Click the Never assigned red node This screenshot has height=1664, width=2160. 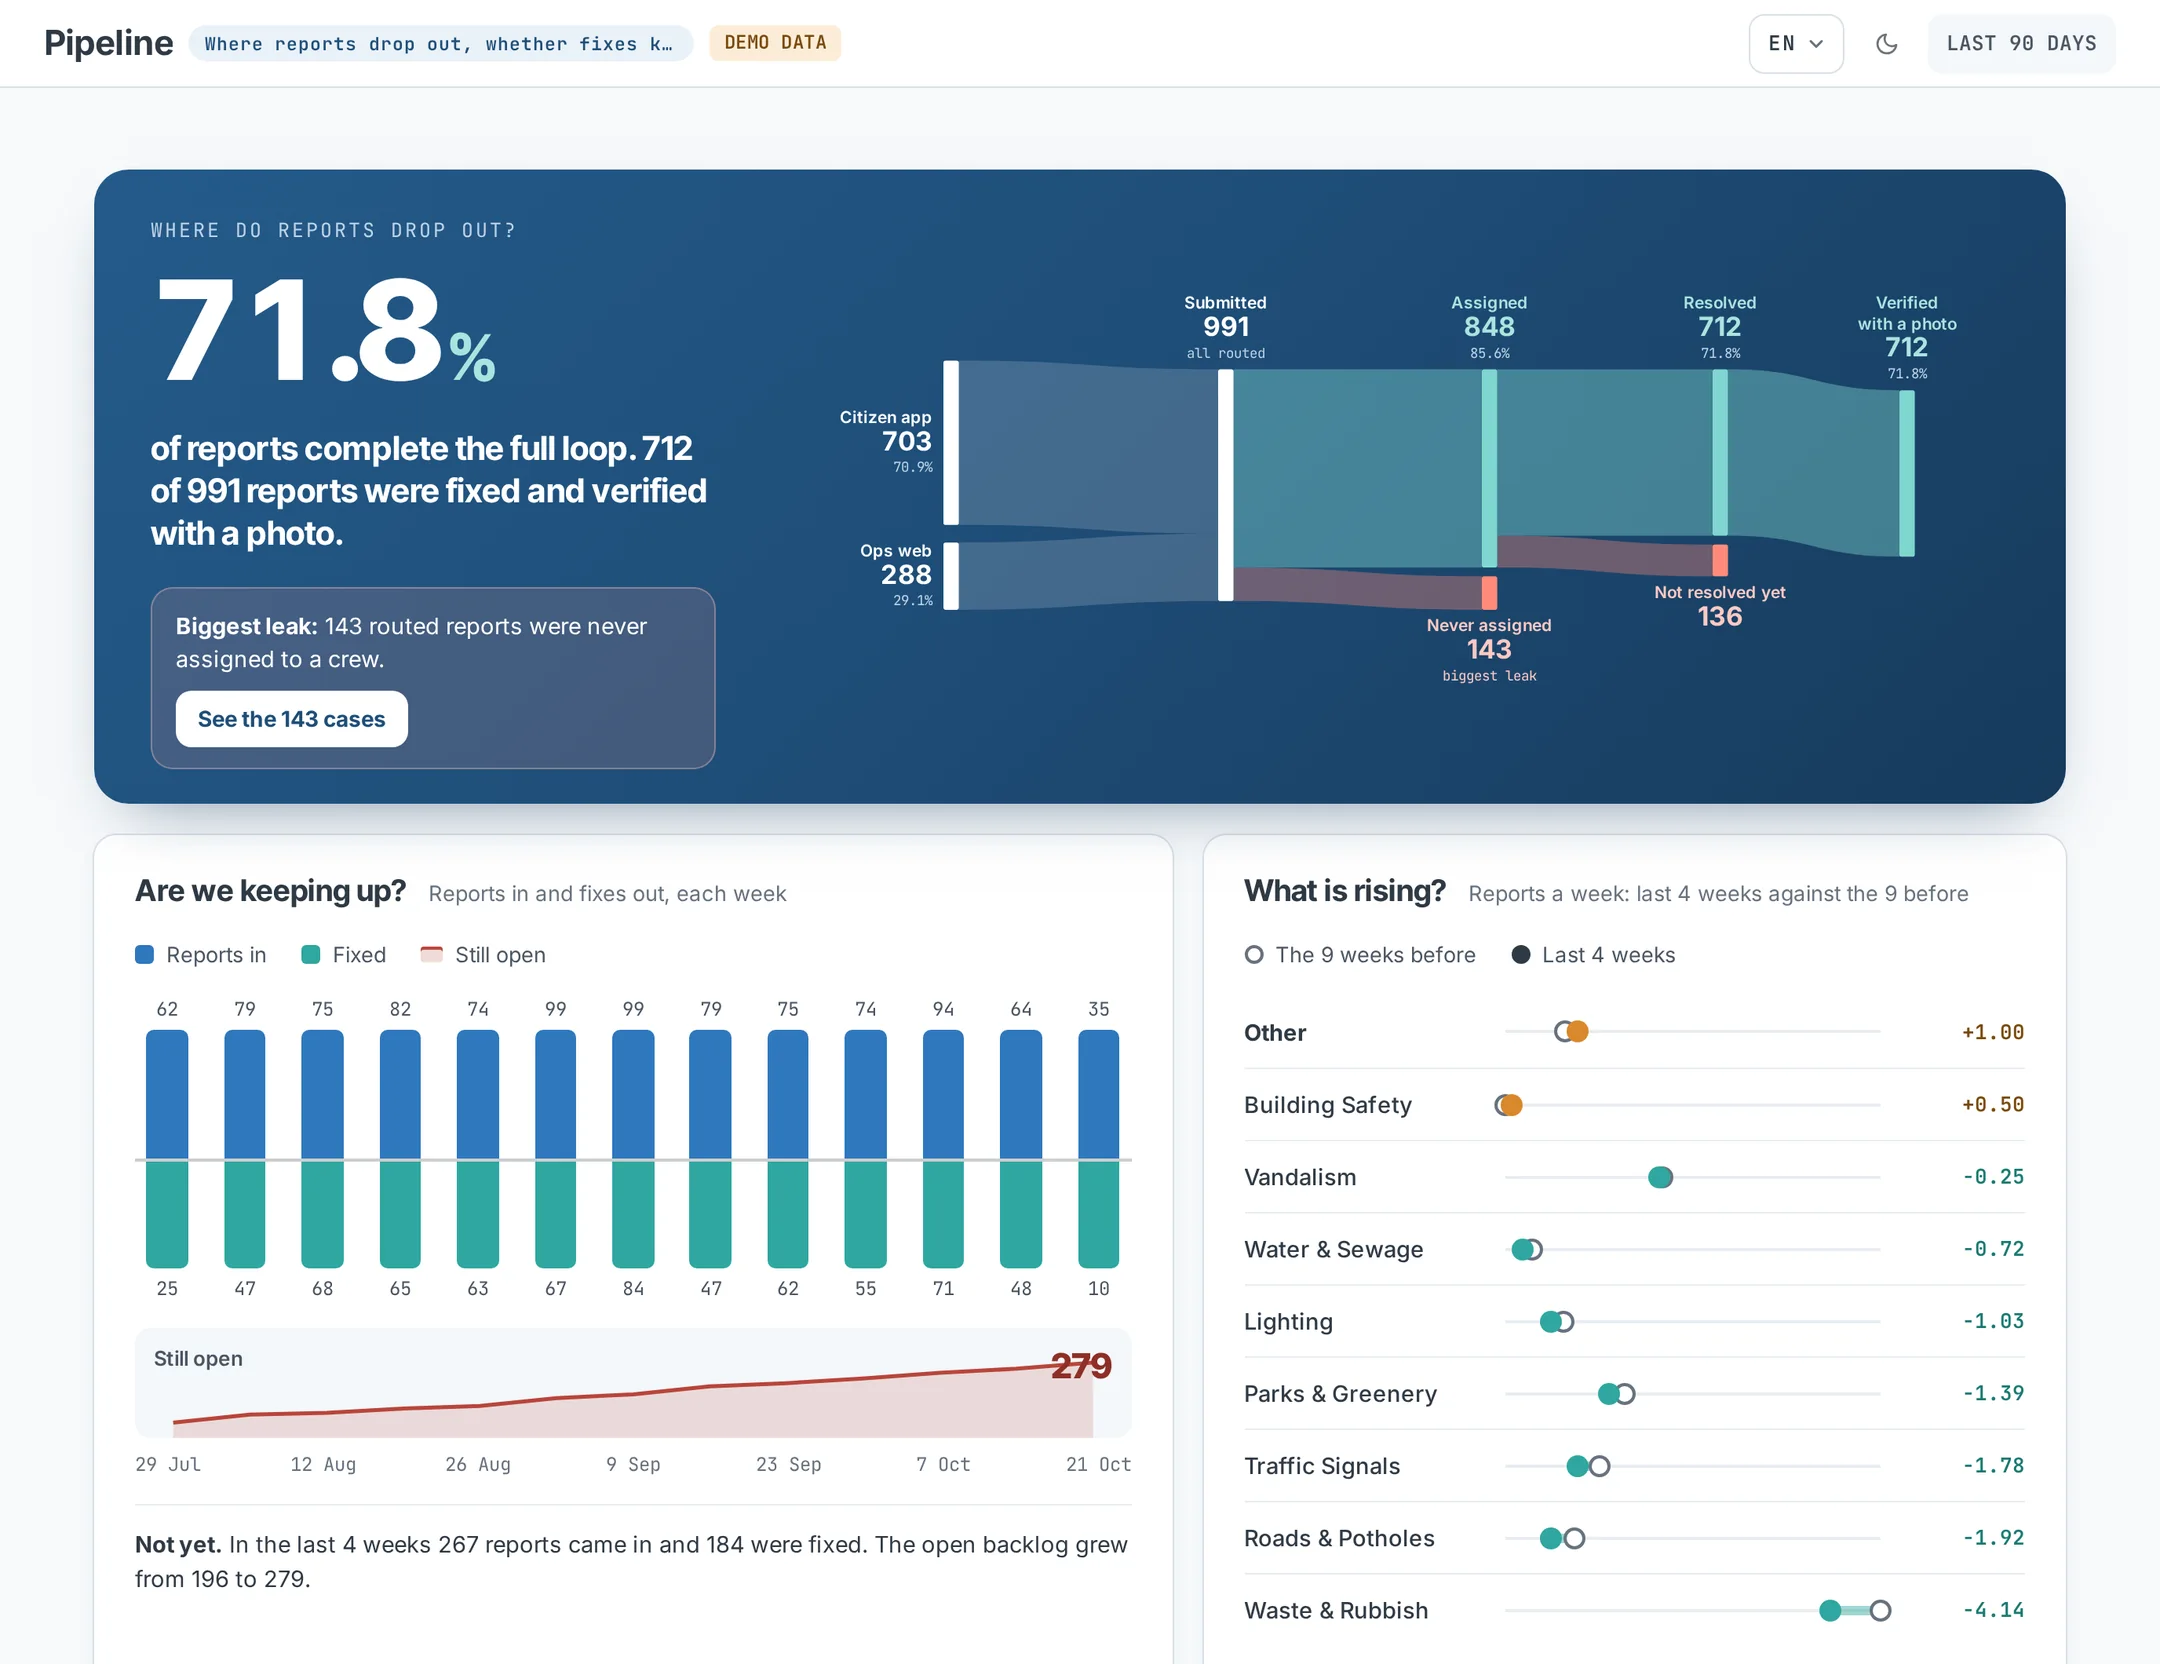pos(1489,592)
